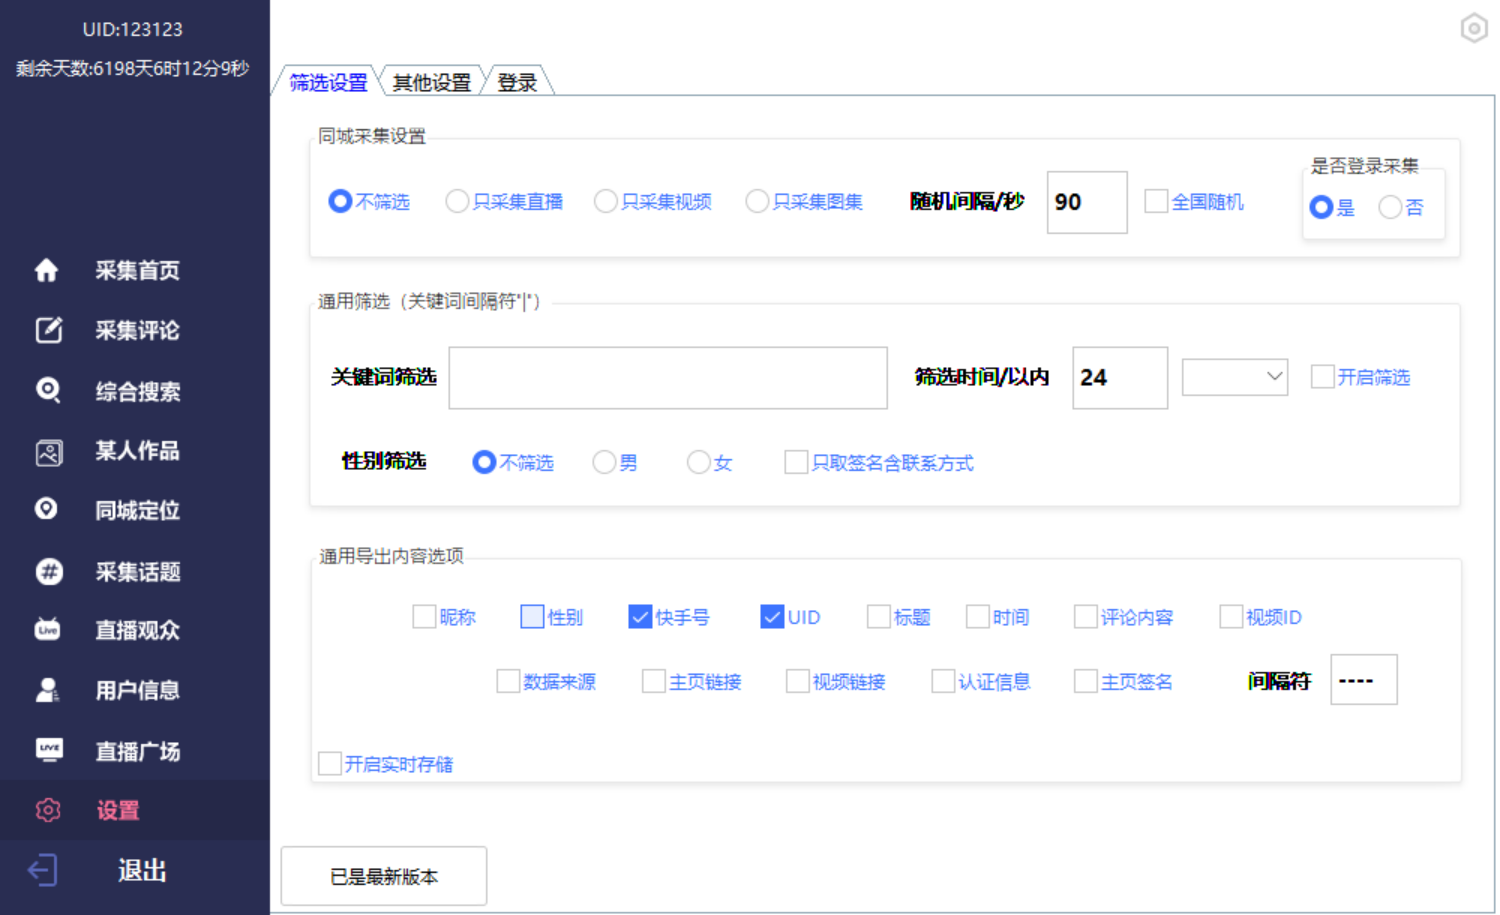This screenshot has height=915, width=1500.
Task: Click the live TV icon beside 直播观众
Action: [48, 630]
